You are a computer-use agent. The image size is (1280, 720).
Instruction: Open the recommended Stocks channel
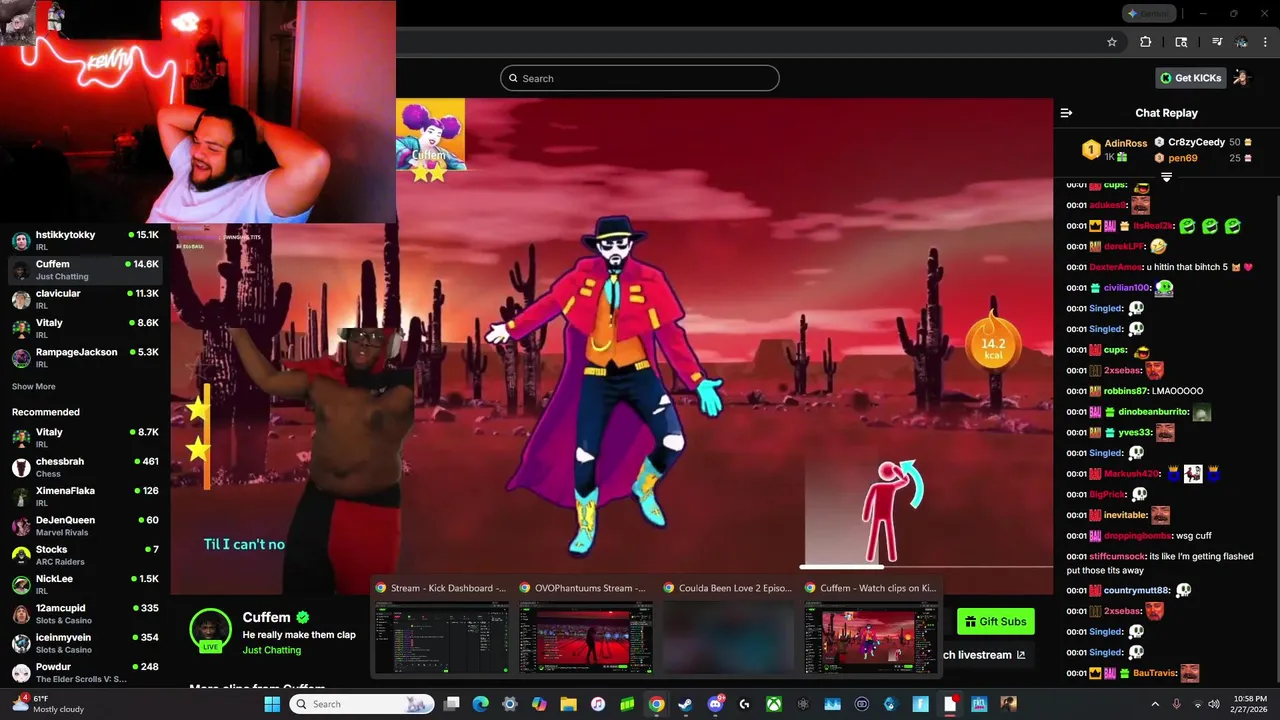point(85,555)
